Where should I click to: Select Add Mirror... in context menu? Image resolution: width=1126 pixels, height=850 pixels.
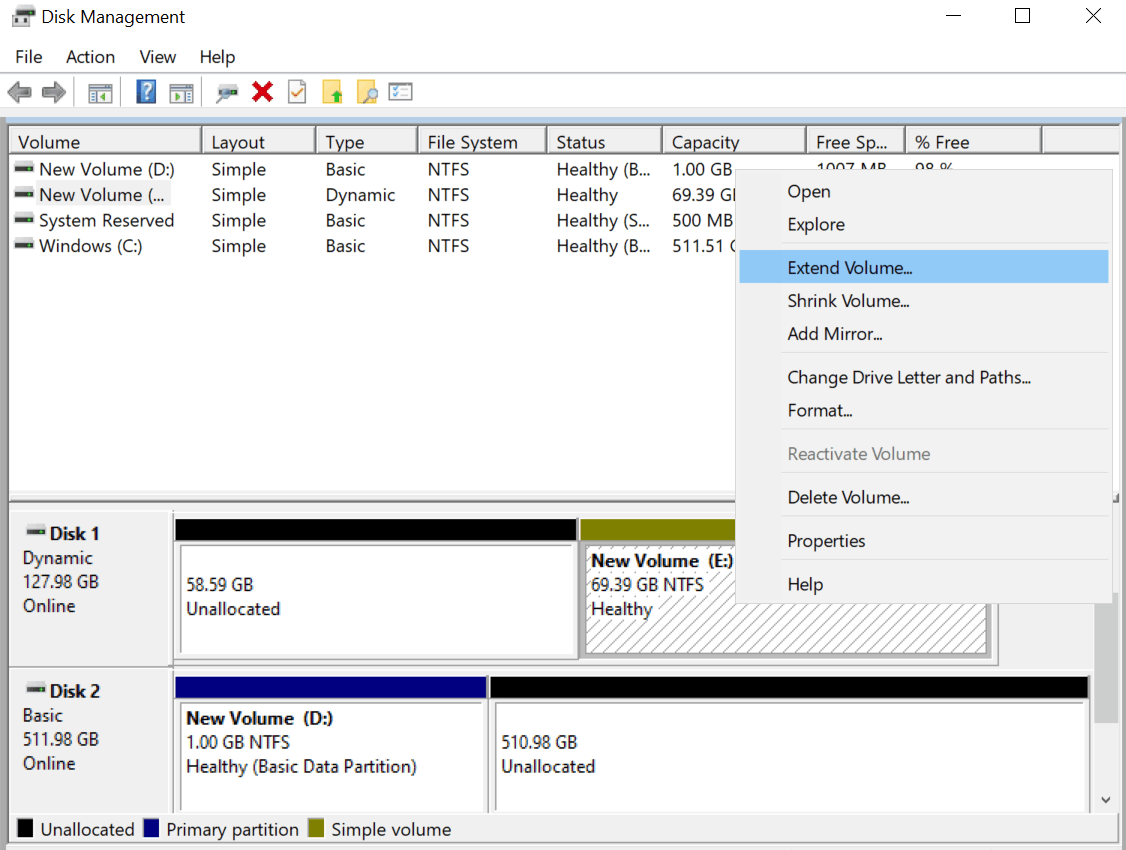(x=923, y=334)
